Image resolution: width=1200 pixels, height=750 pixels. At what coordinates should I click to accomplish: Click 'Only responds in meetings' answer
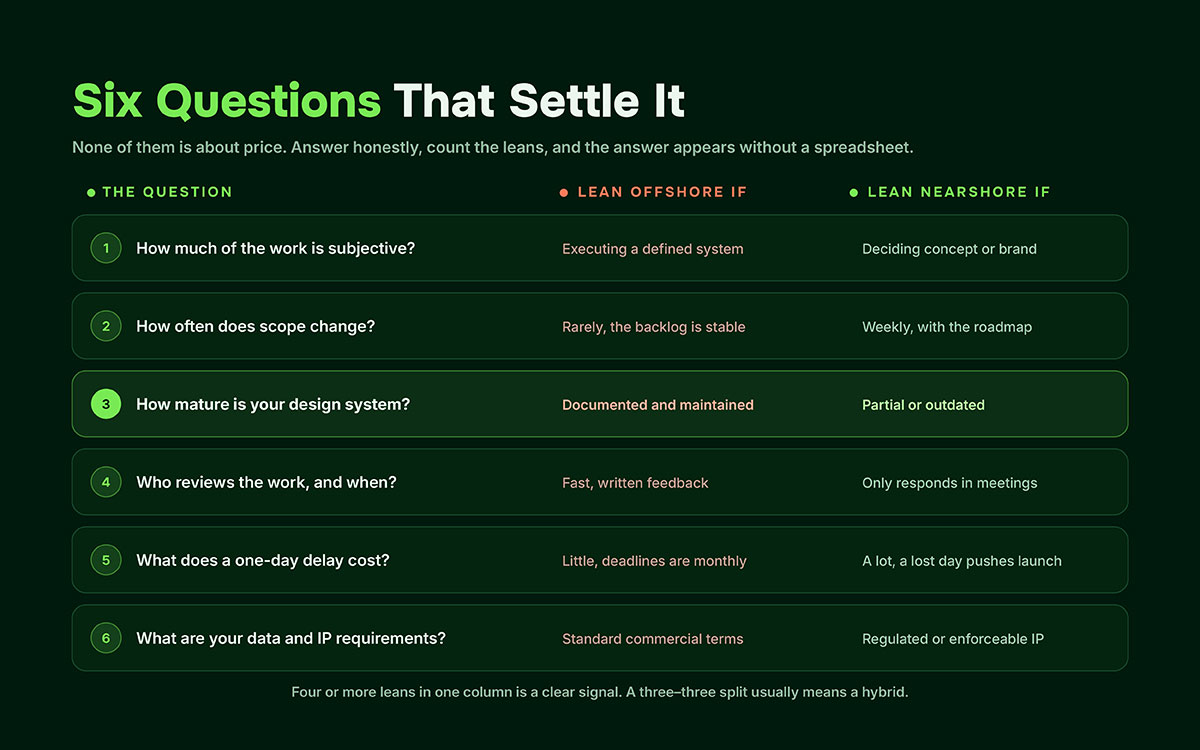click(950, 483)
